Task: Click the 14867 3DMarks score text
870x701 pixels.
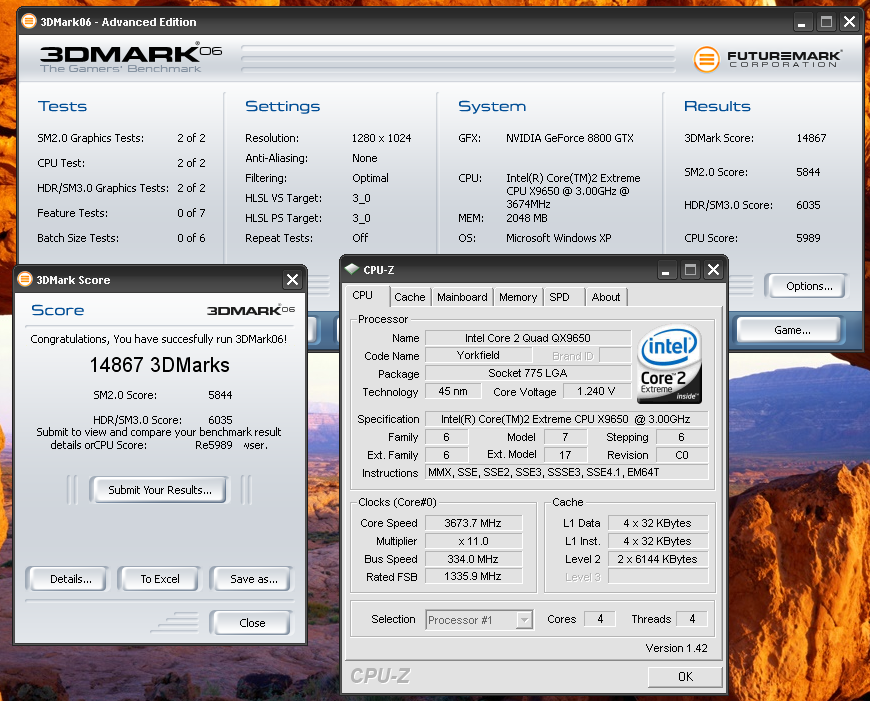Action: click(x=160, y=365)
